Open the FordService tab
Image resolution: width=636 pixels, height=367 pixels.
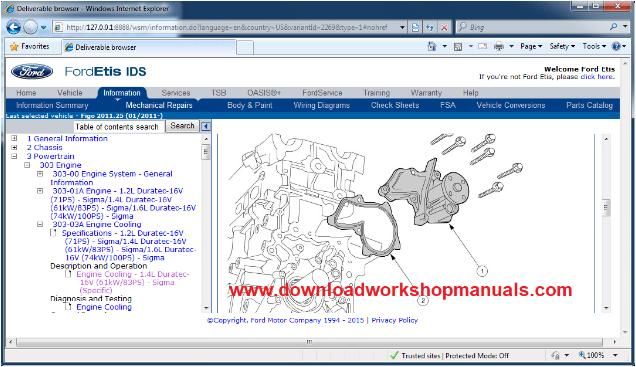click(322, 93)
